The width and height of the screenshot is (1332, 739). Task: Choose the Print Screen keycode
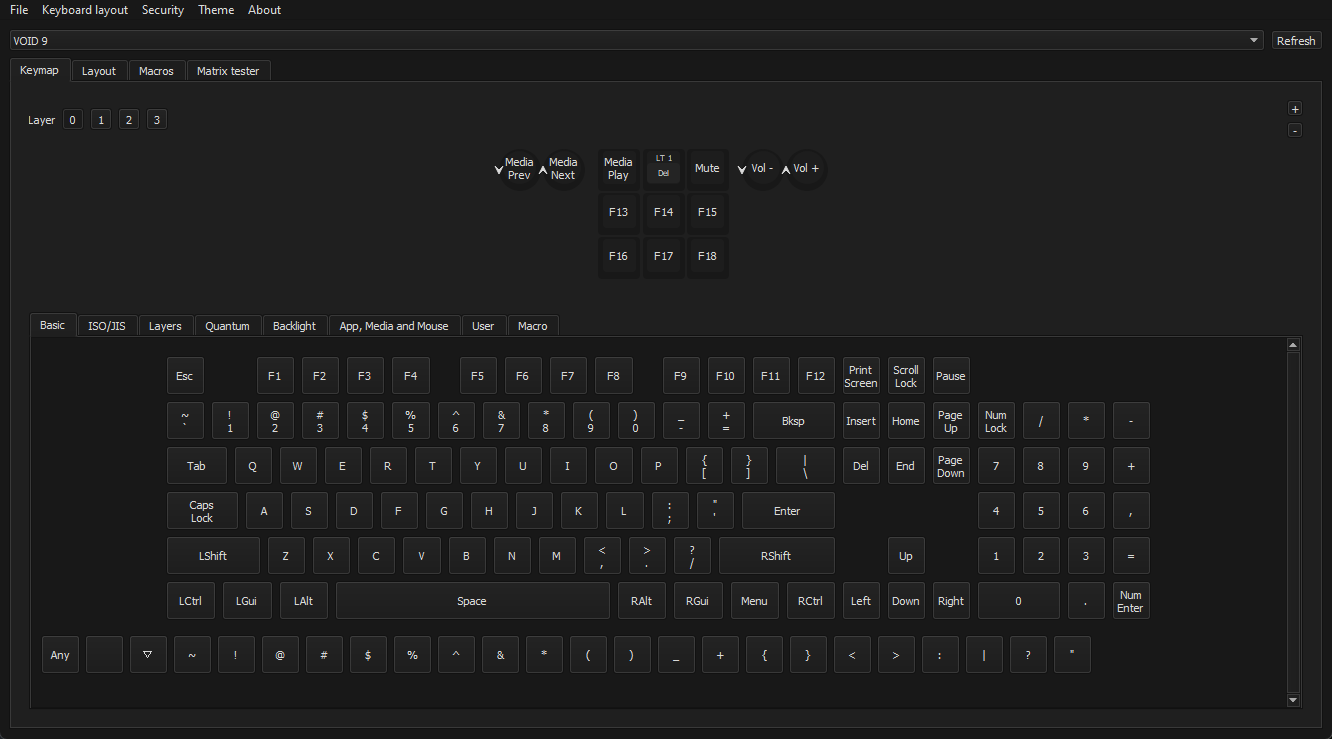(x=861, y=376)
